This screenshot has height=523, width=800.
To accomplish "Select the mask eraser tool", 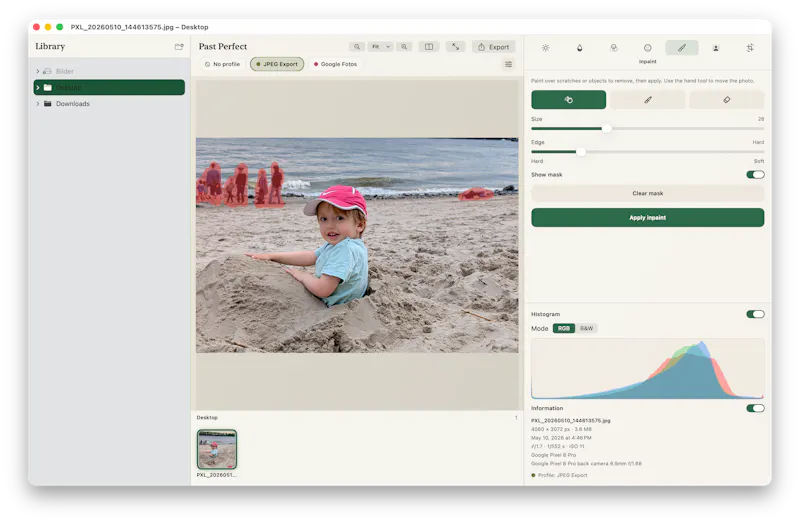I will (727, 100).
